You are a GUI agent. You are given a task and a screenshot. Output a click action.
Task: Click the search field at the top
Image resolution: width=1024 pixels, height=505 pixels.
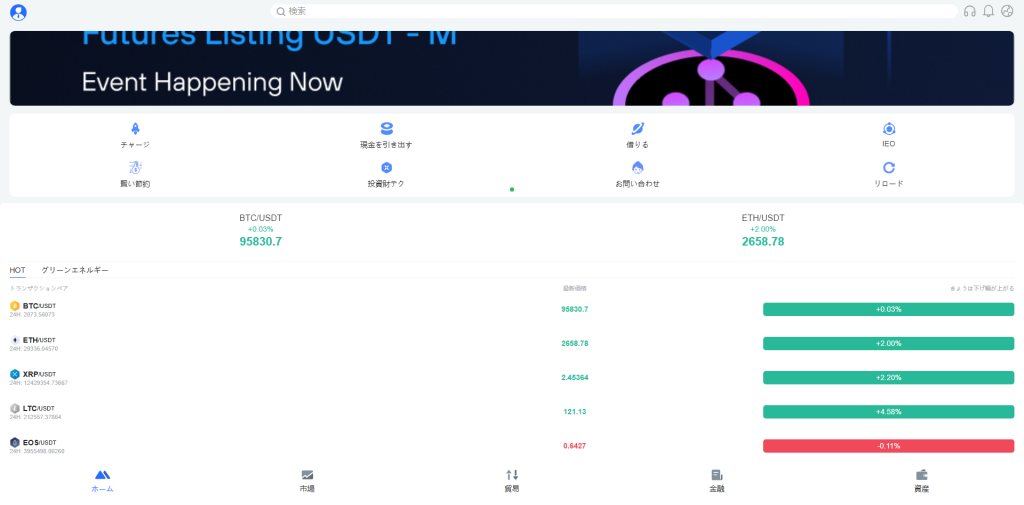click(x=614, y=11)
